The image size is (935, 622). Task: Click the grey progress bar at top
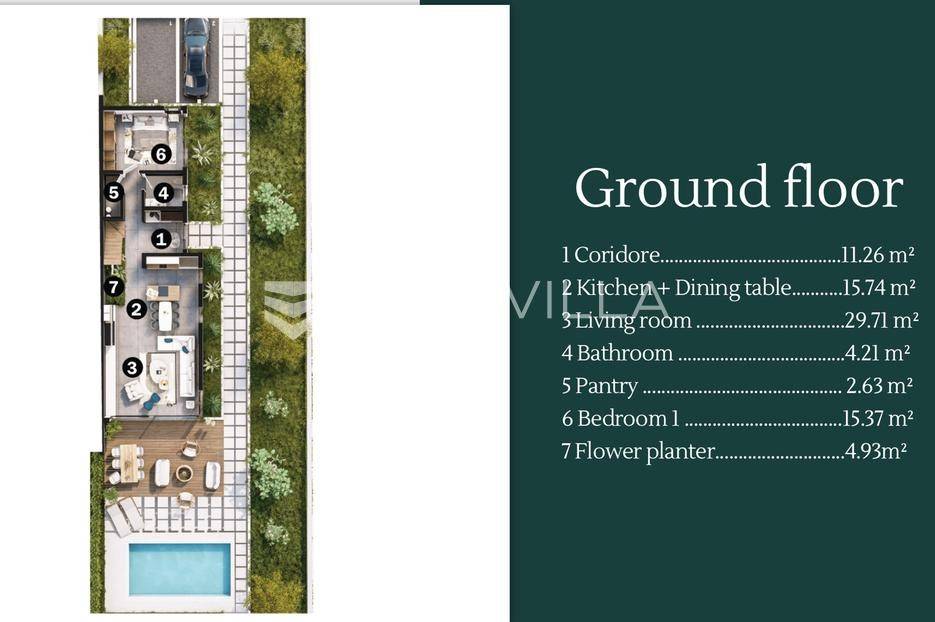[x=210, y=2]
